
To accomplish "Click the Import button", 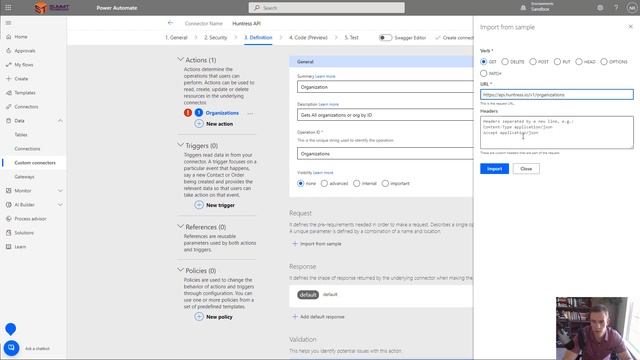I will [494, 169].
